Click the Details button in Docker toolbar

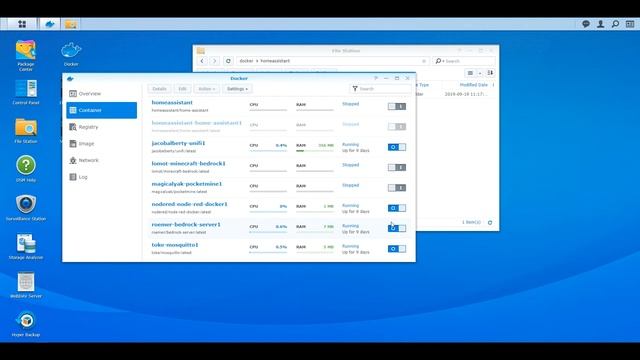click(x=159, y=89)
